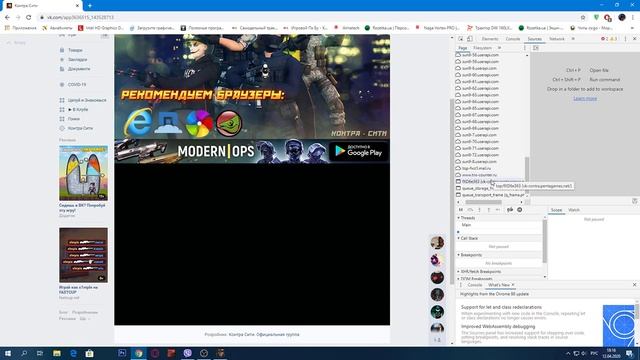The image size is (640, 360).
Task: Switch to the Console tab in DevTools
Action: point(513,39)
